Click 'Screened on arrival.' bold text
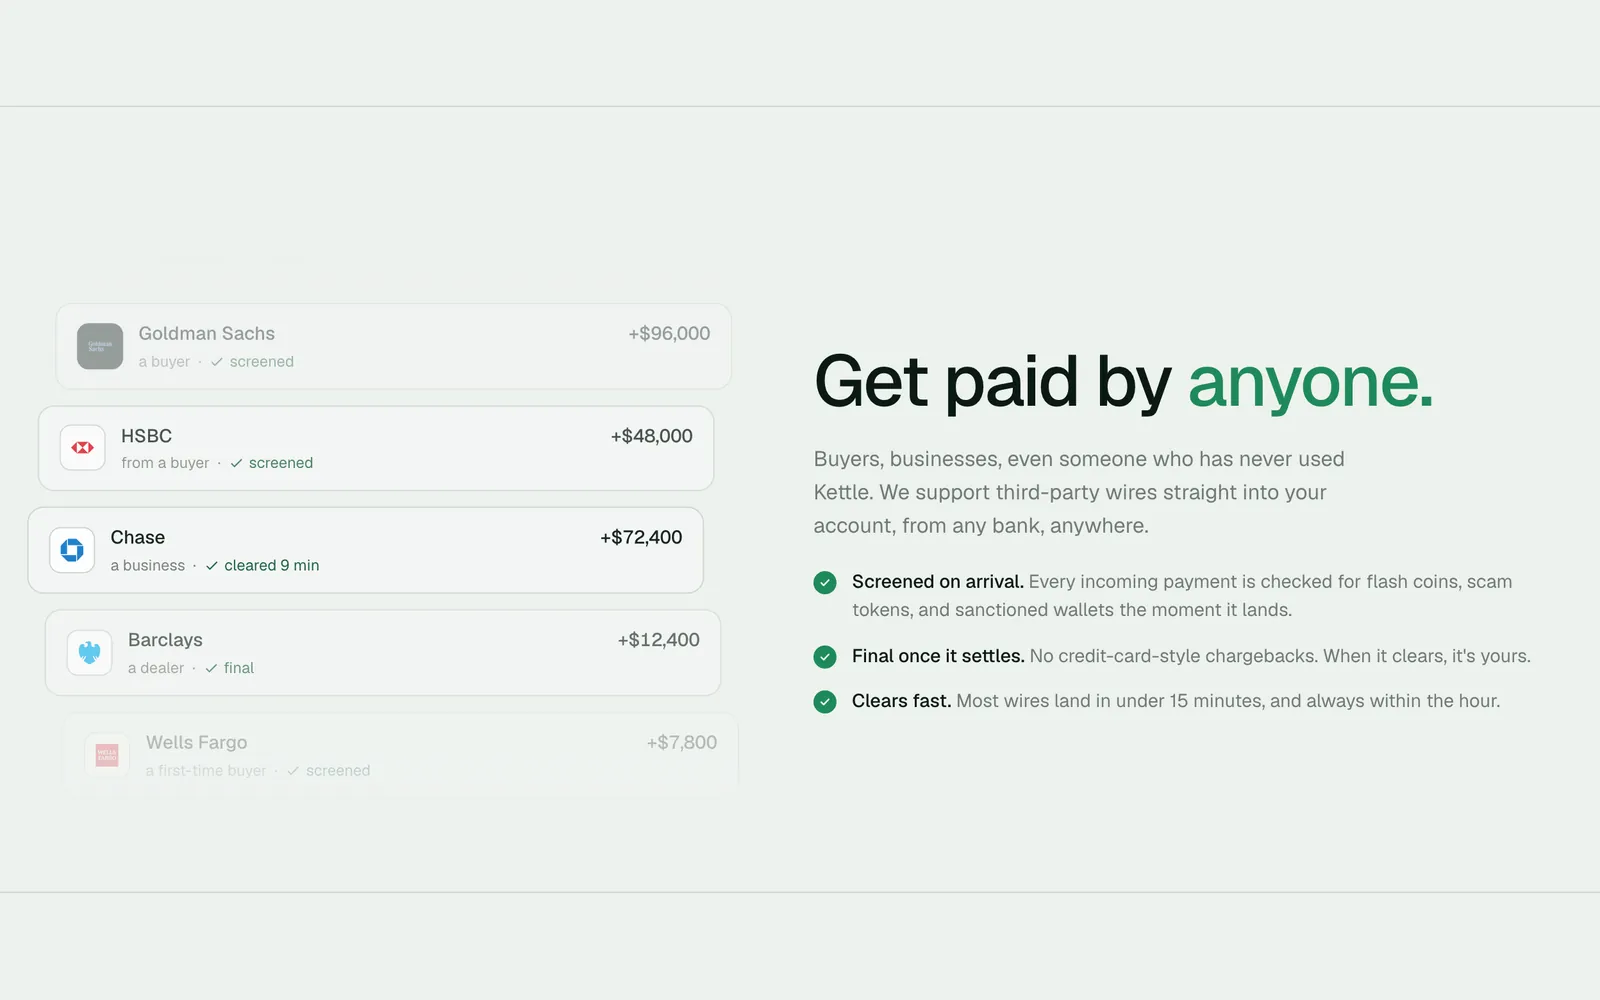The image size is (1600, 1000). pyautogui.click(x=938, y=582)
